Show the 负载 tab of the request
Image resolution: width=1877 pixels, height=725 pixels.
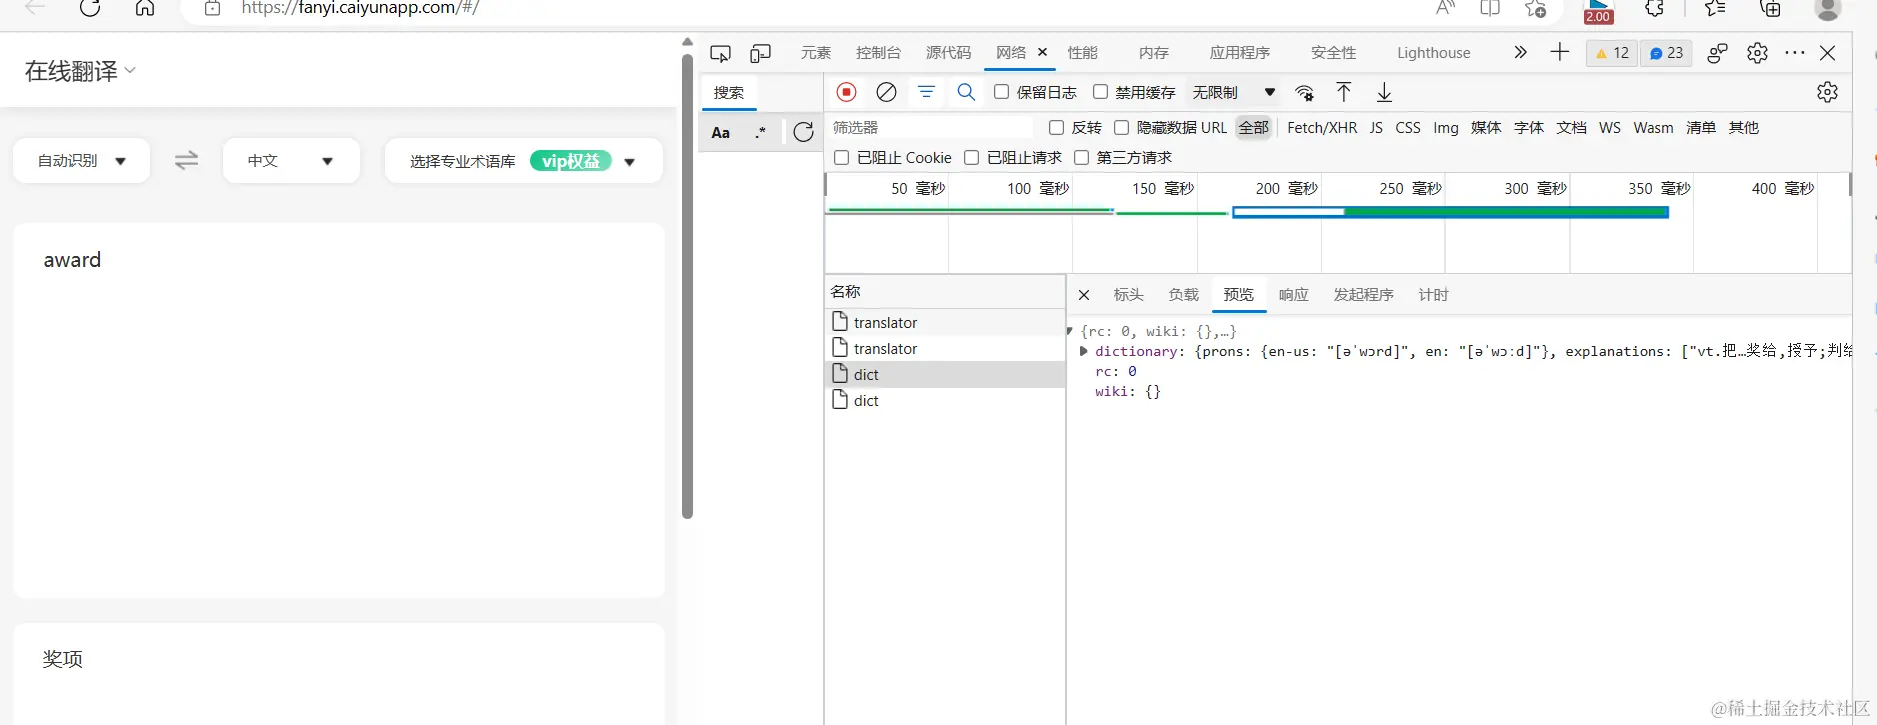(x=1183, y=295)
